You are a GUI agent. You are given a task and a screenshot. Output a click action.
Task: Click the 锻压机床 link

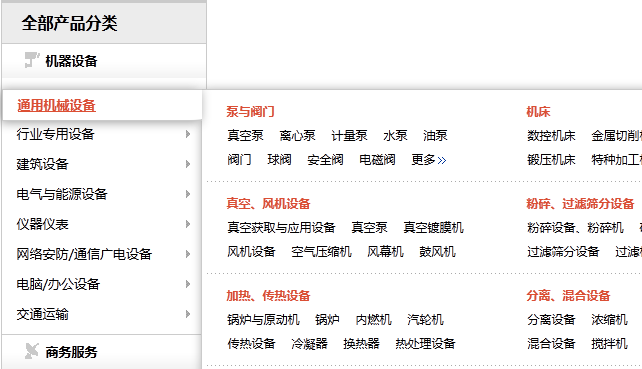(552, 160)
